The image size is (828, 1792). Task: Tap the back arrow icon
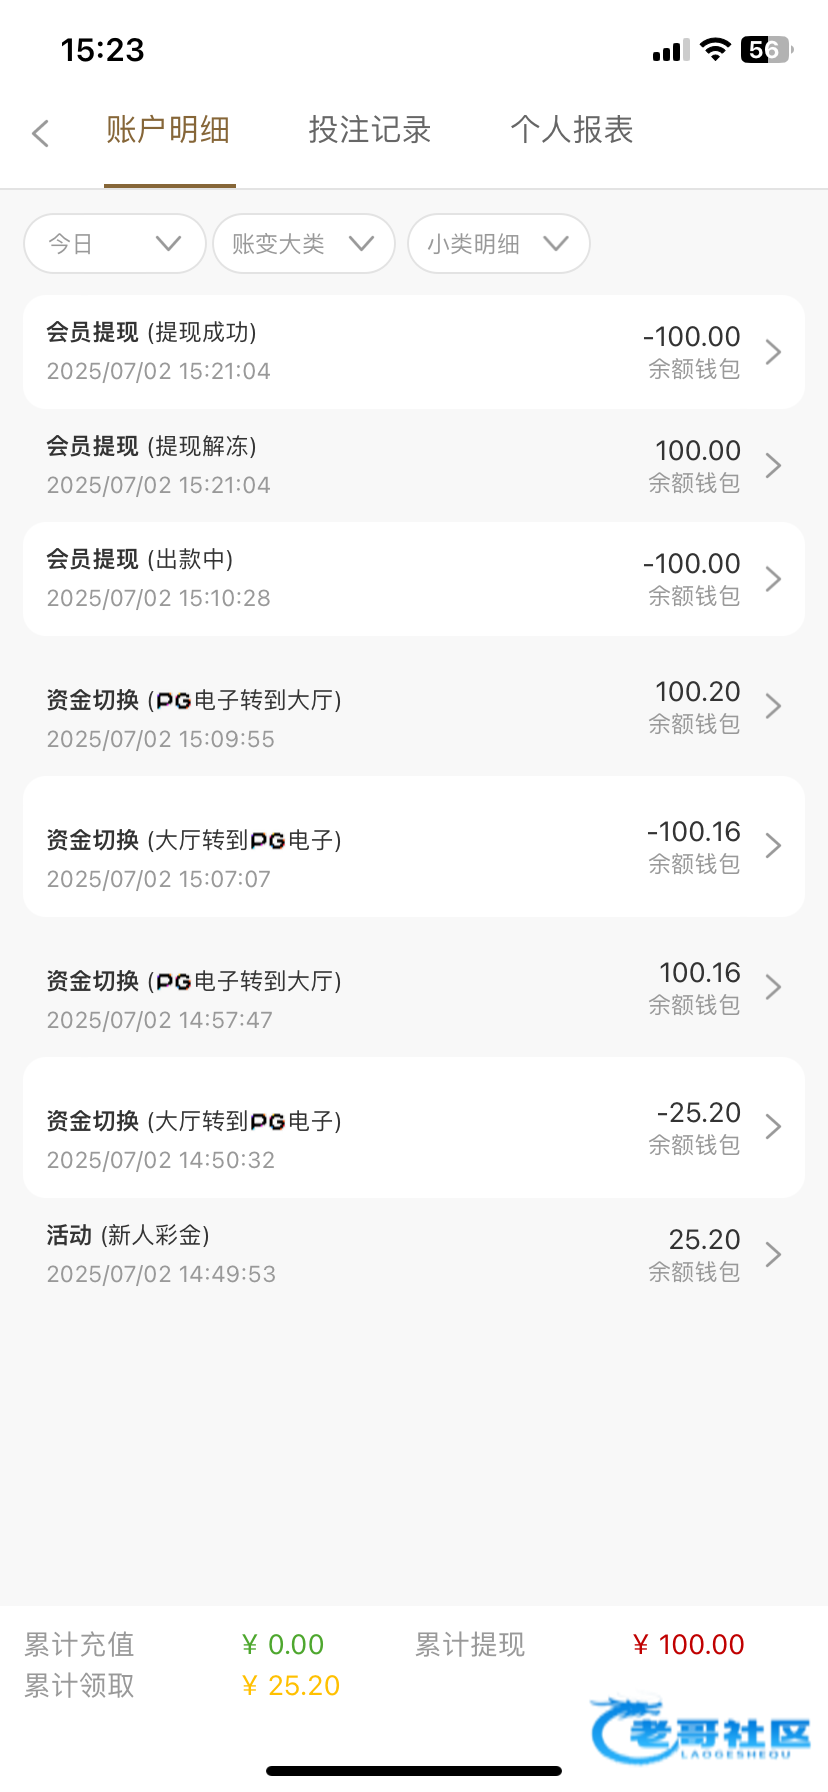pyautogui.click(x=41, y=133)
